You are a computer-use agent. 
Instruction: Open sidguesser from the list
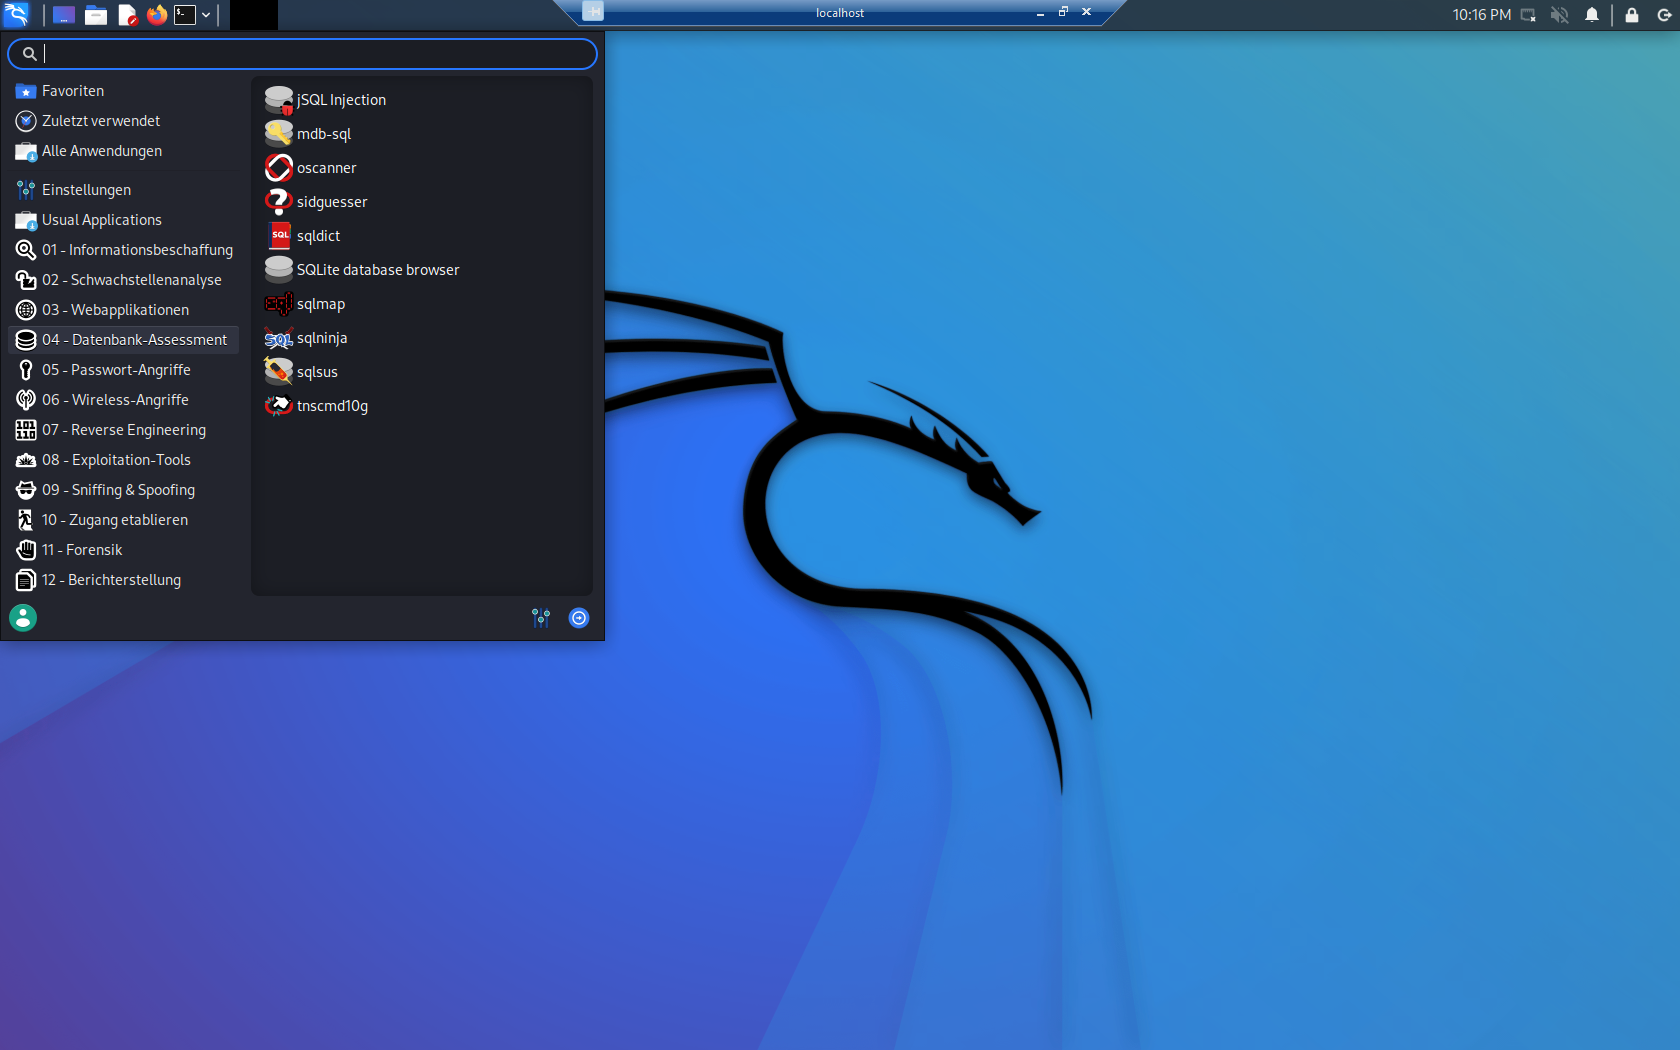pos(422,202)
